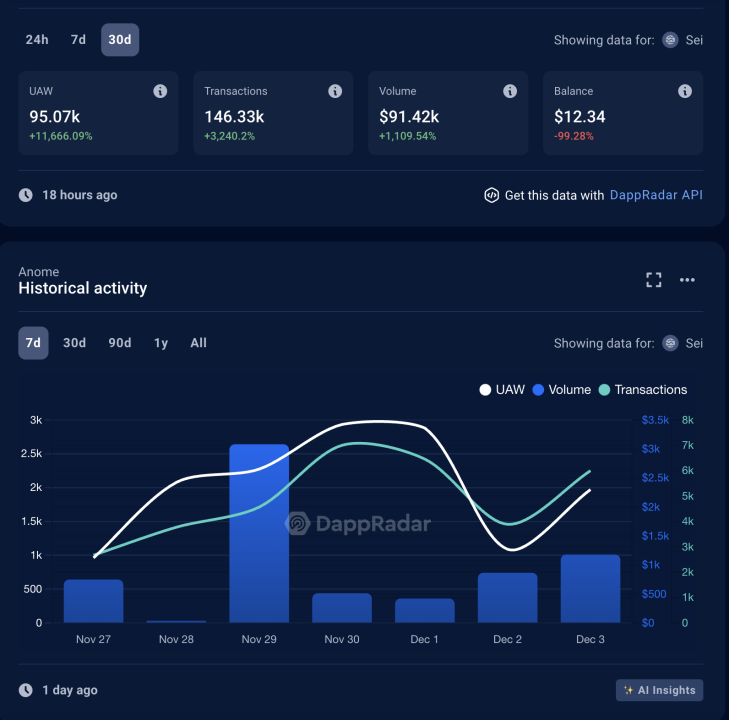Click the +11,666.09% change figure
Viewport: 729px width, 720px height.
click(x=60, y=136)
